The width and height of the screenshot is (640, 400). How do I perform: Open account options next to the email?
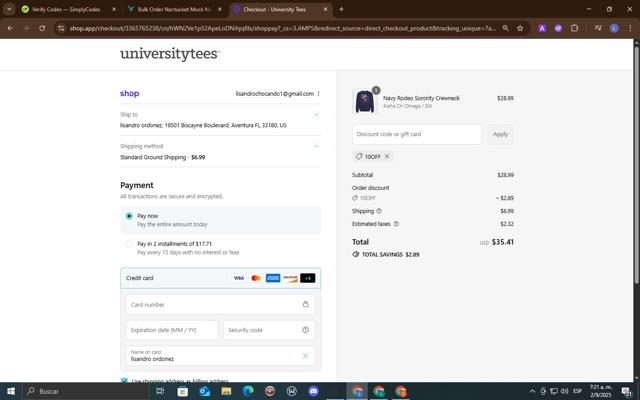(318, 93)
